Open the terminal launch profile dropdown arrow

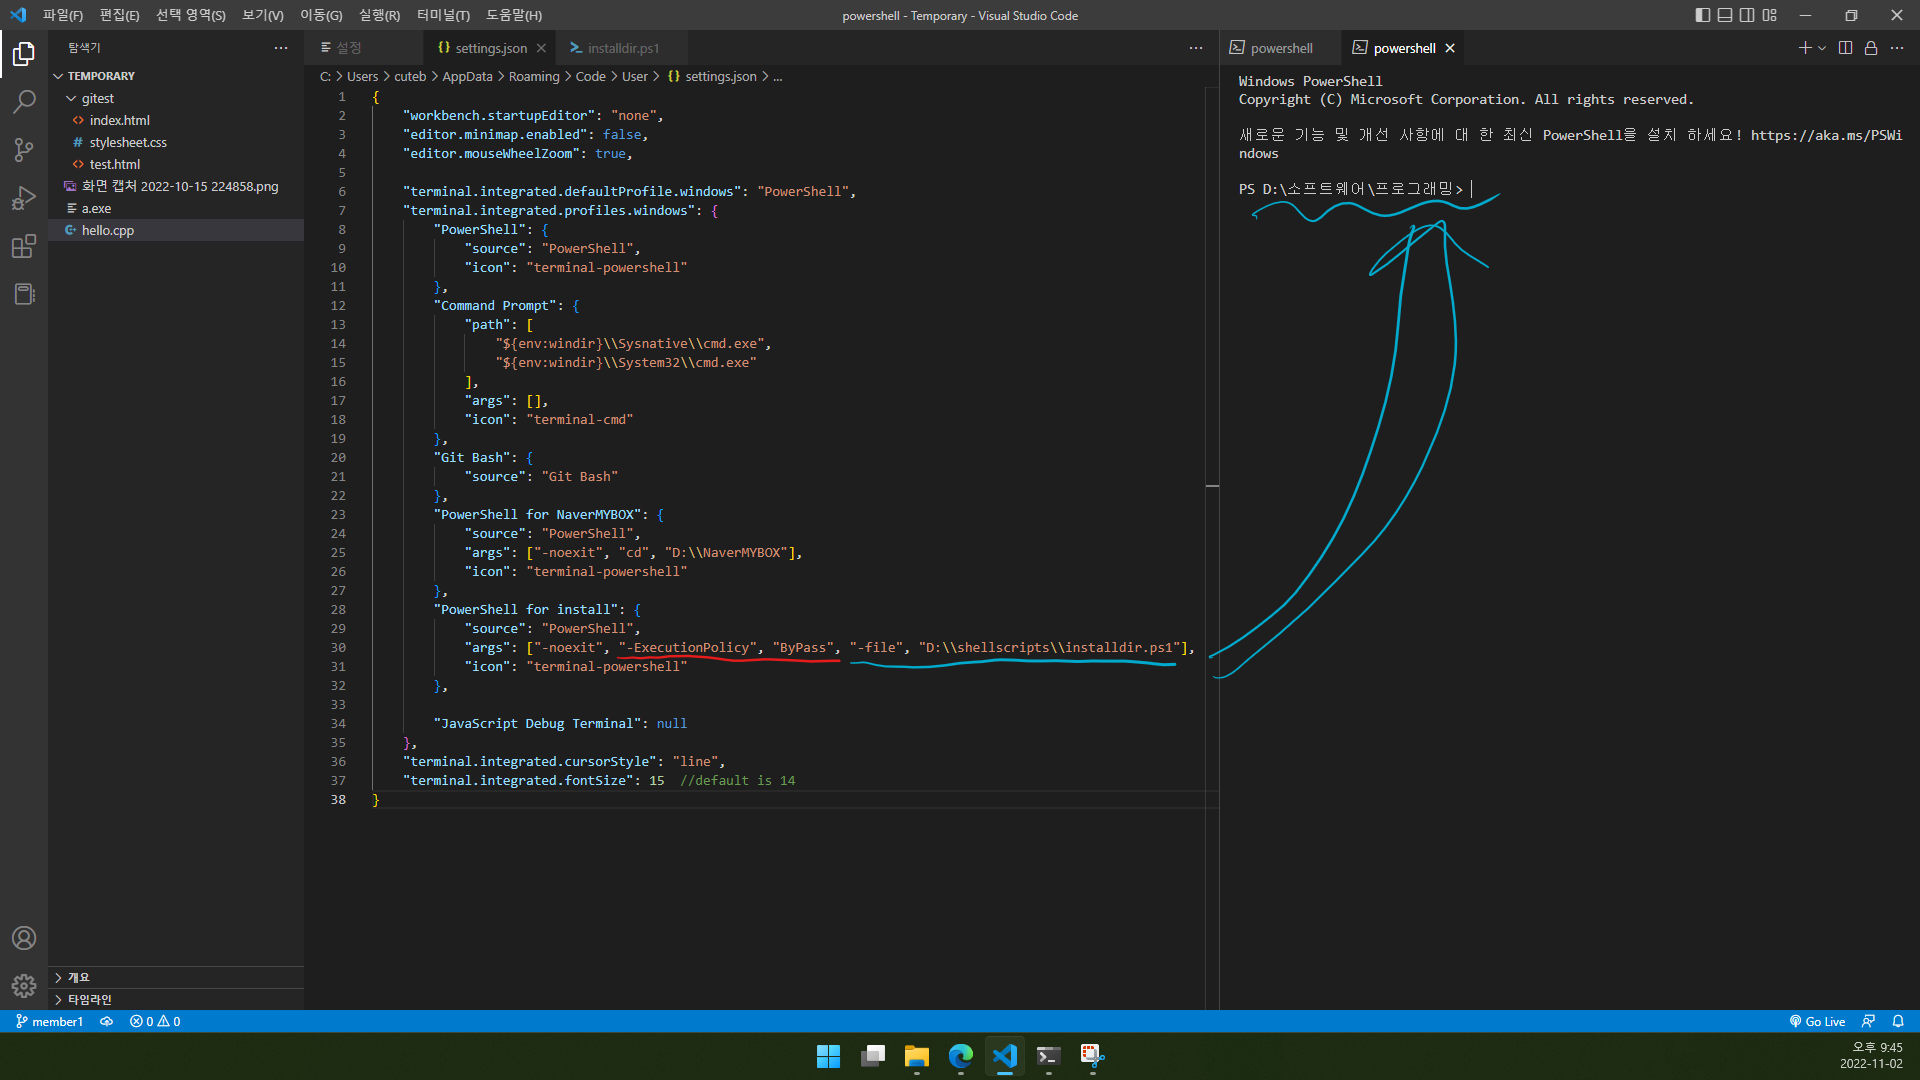pyautogui.click(x=1822, y=48)
